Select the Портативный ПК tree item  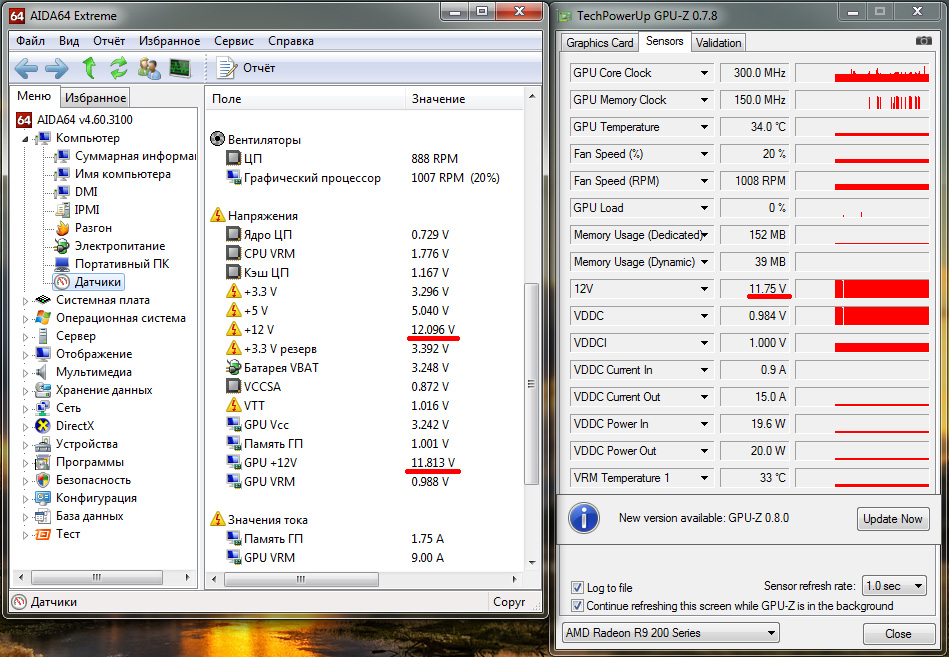[x=111, y=264]
